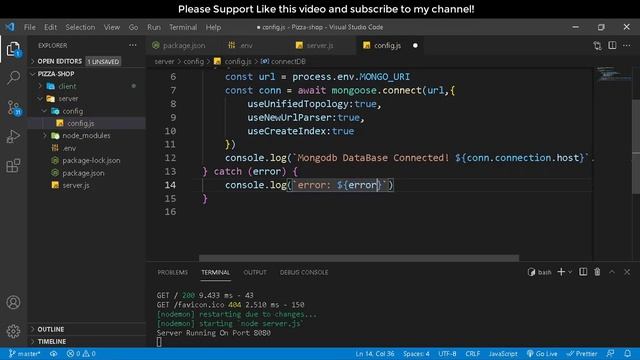
Task: Open the File menu
Action: tap(30, 27)
